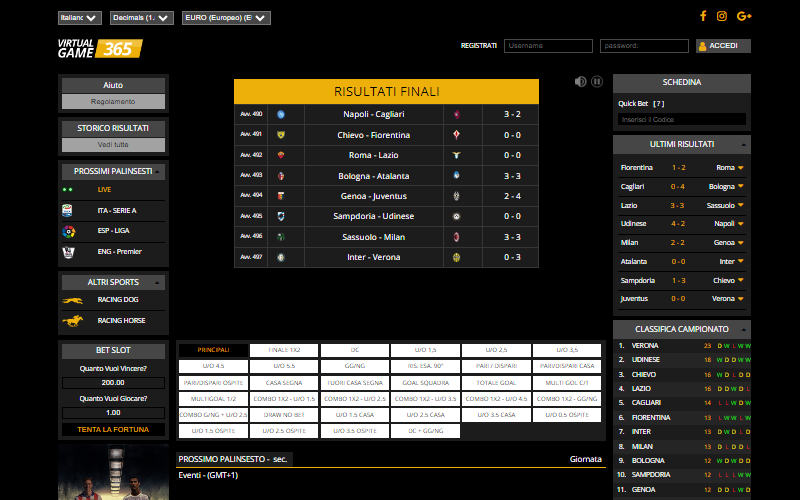This screenshot has height=500, width=800.
Task: Pause the results video
Action: tap(597, 82)
